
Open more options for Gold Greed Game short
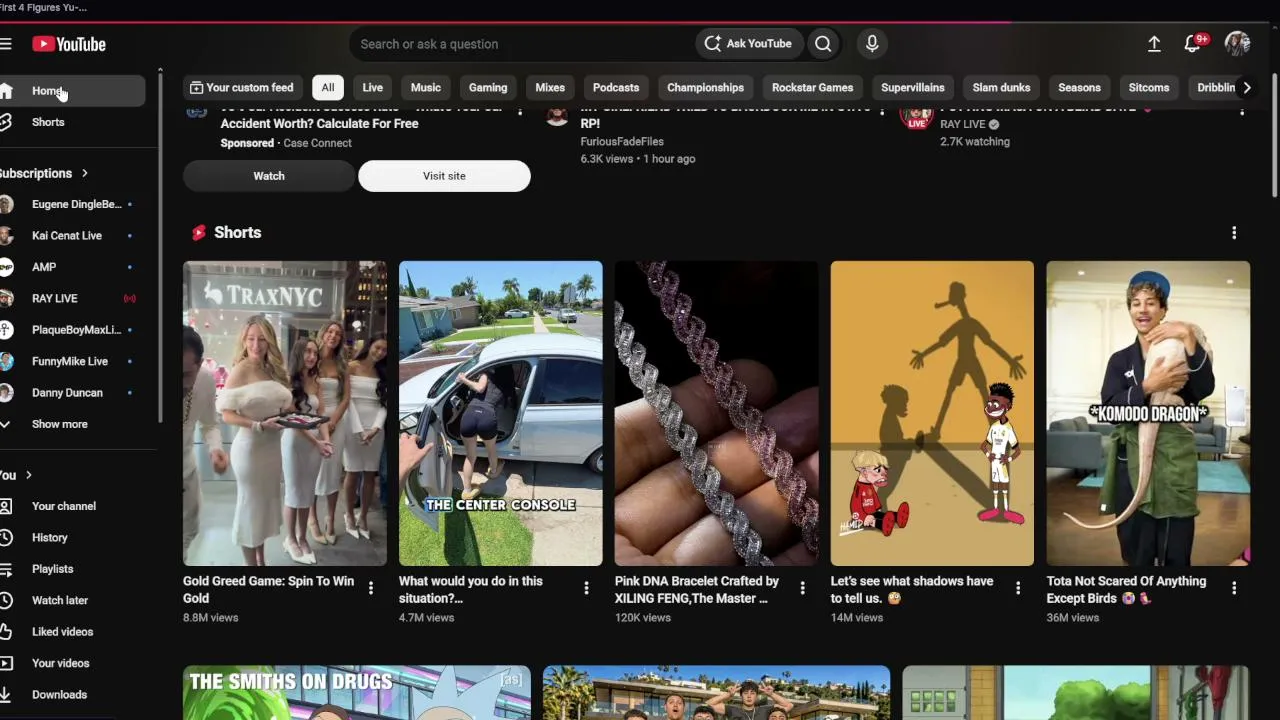[371, 588]
